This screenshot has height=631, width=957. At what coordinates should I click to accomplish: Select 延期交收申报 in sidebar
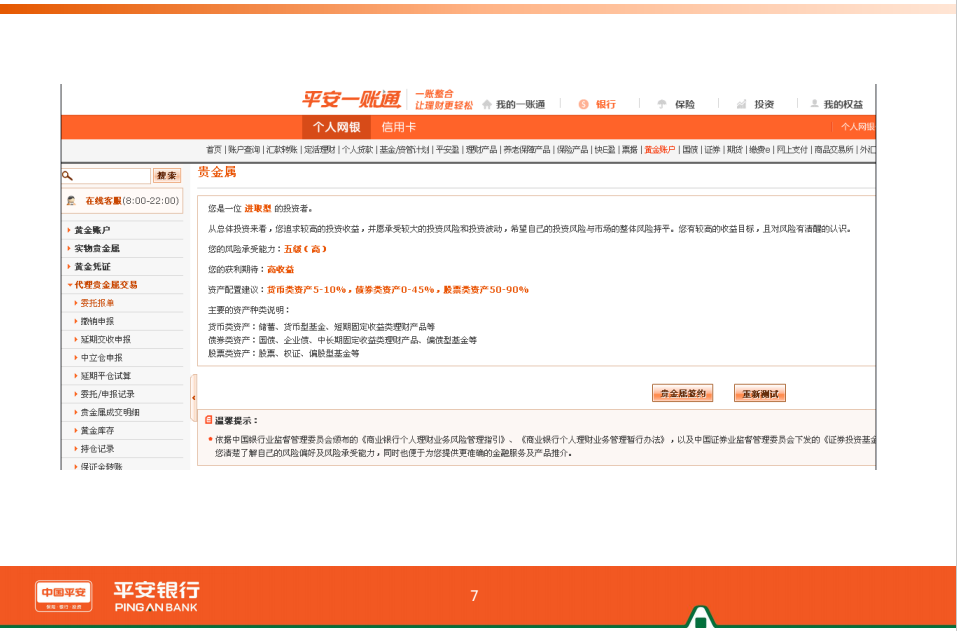click(106, 339)
